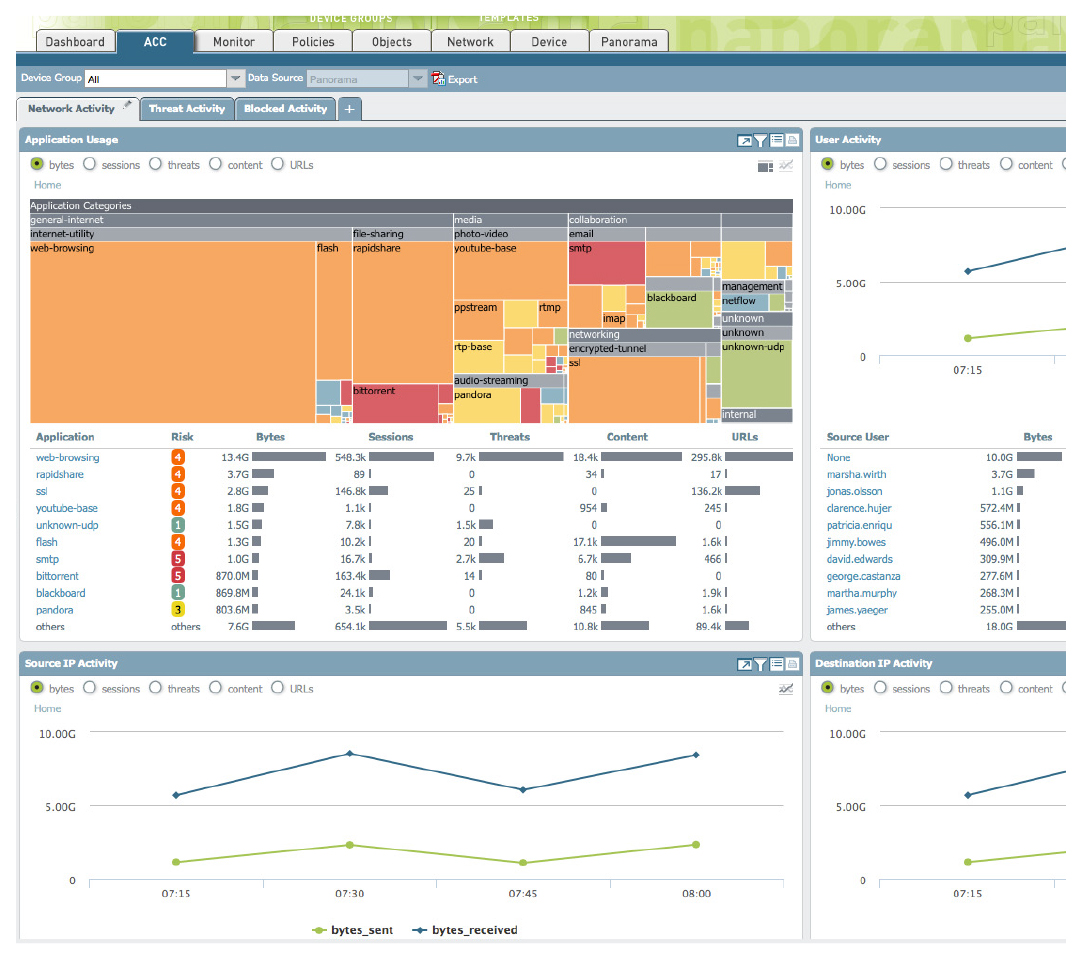Click the plus icon to add new tab
Viewport: 1075px width, 961px height.
(x=349, y=109)
